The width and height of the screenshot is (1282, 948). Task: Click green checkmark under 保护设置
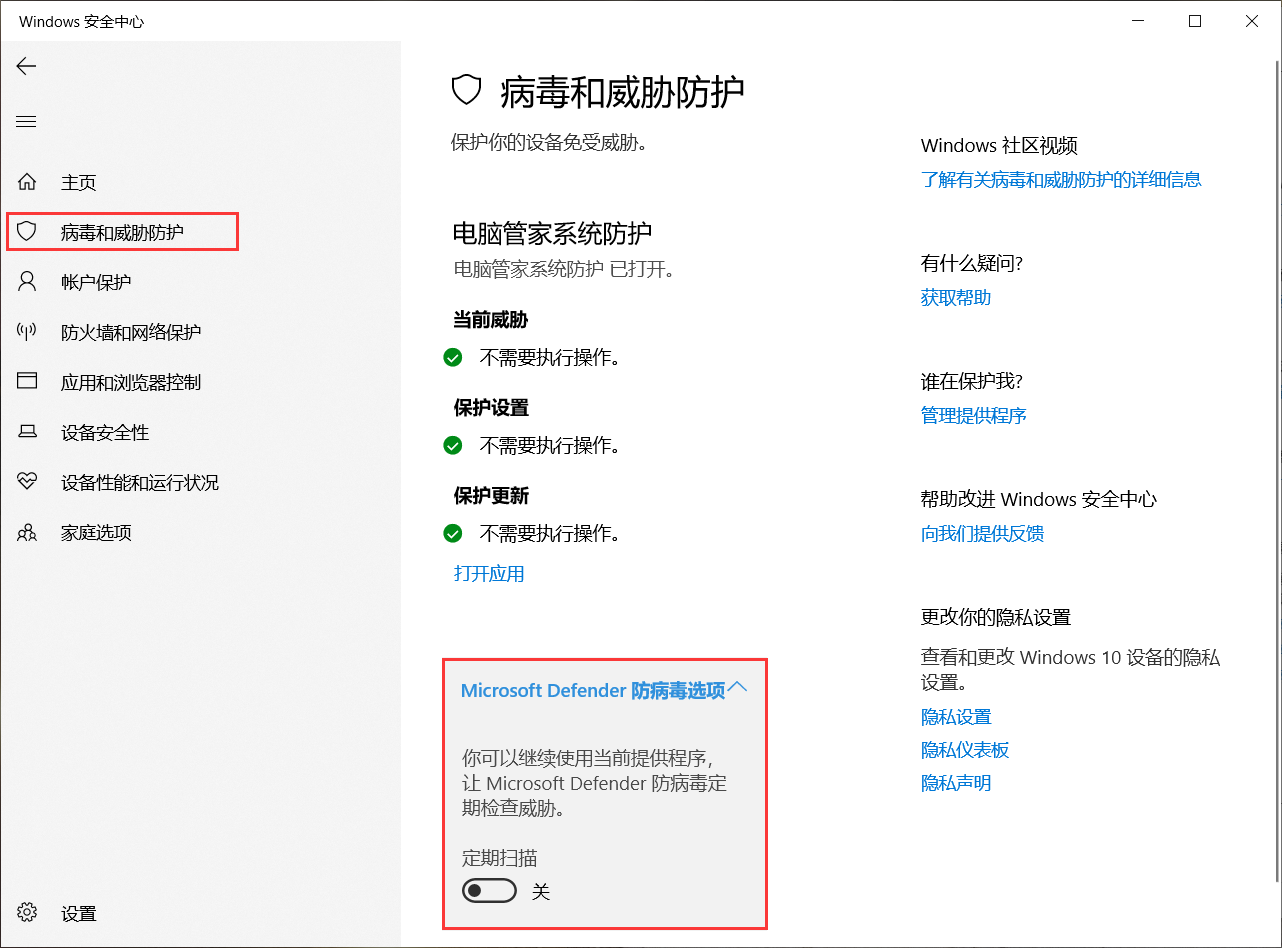click(x=453, y=445)
